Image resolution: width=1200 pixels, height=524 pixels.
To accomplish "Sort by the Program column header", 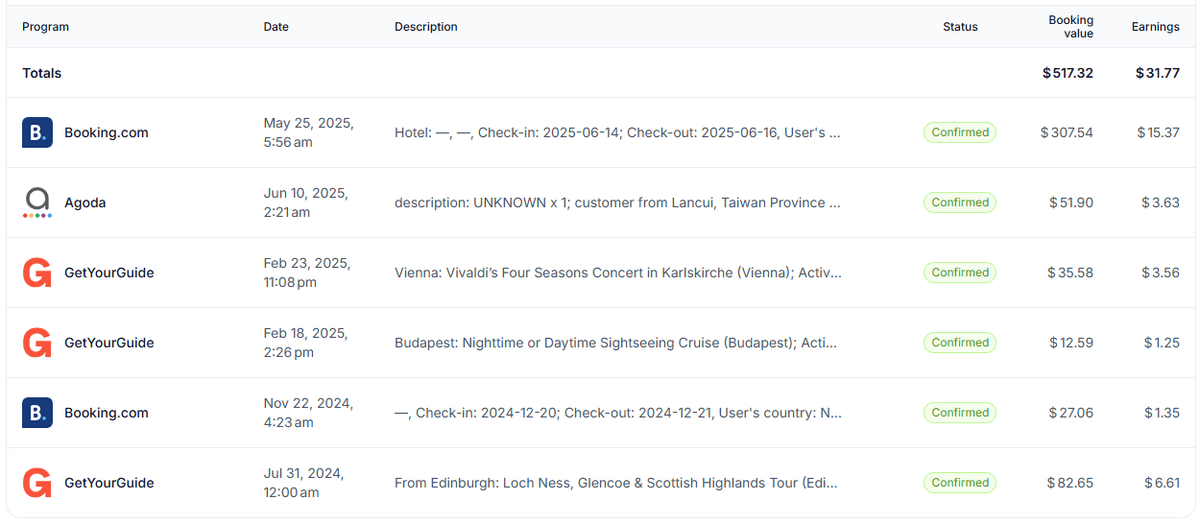I will tap(46, 27).
